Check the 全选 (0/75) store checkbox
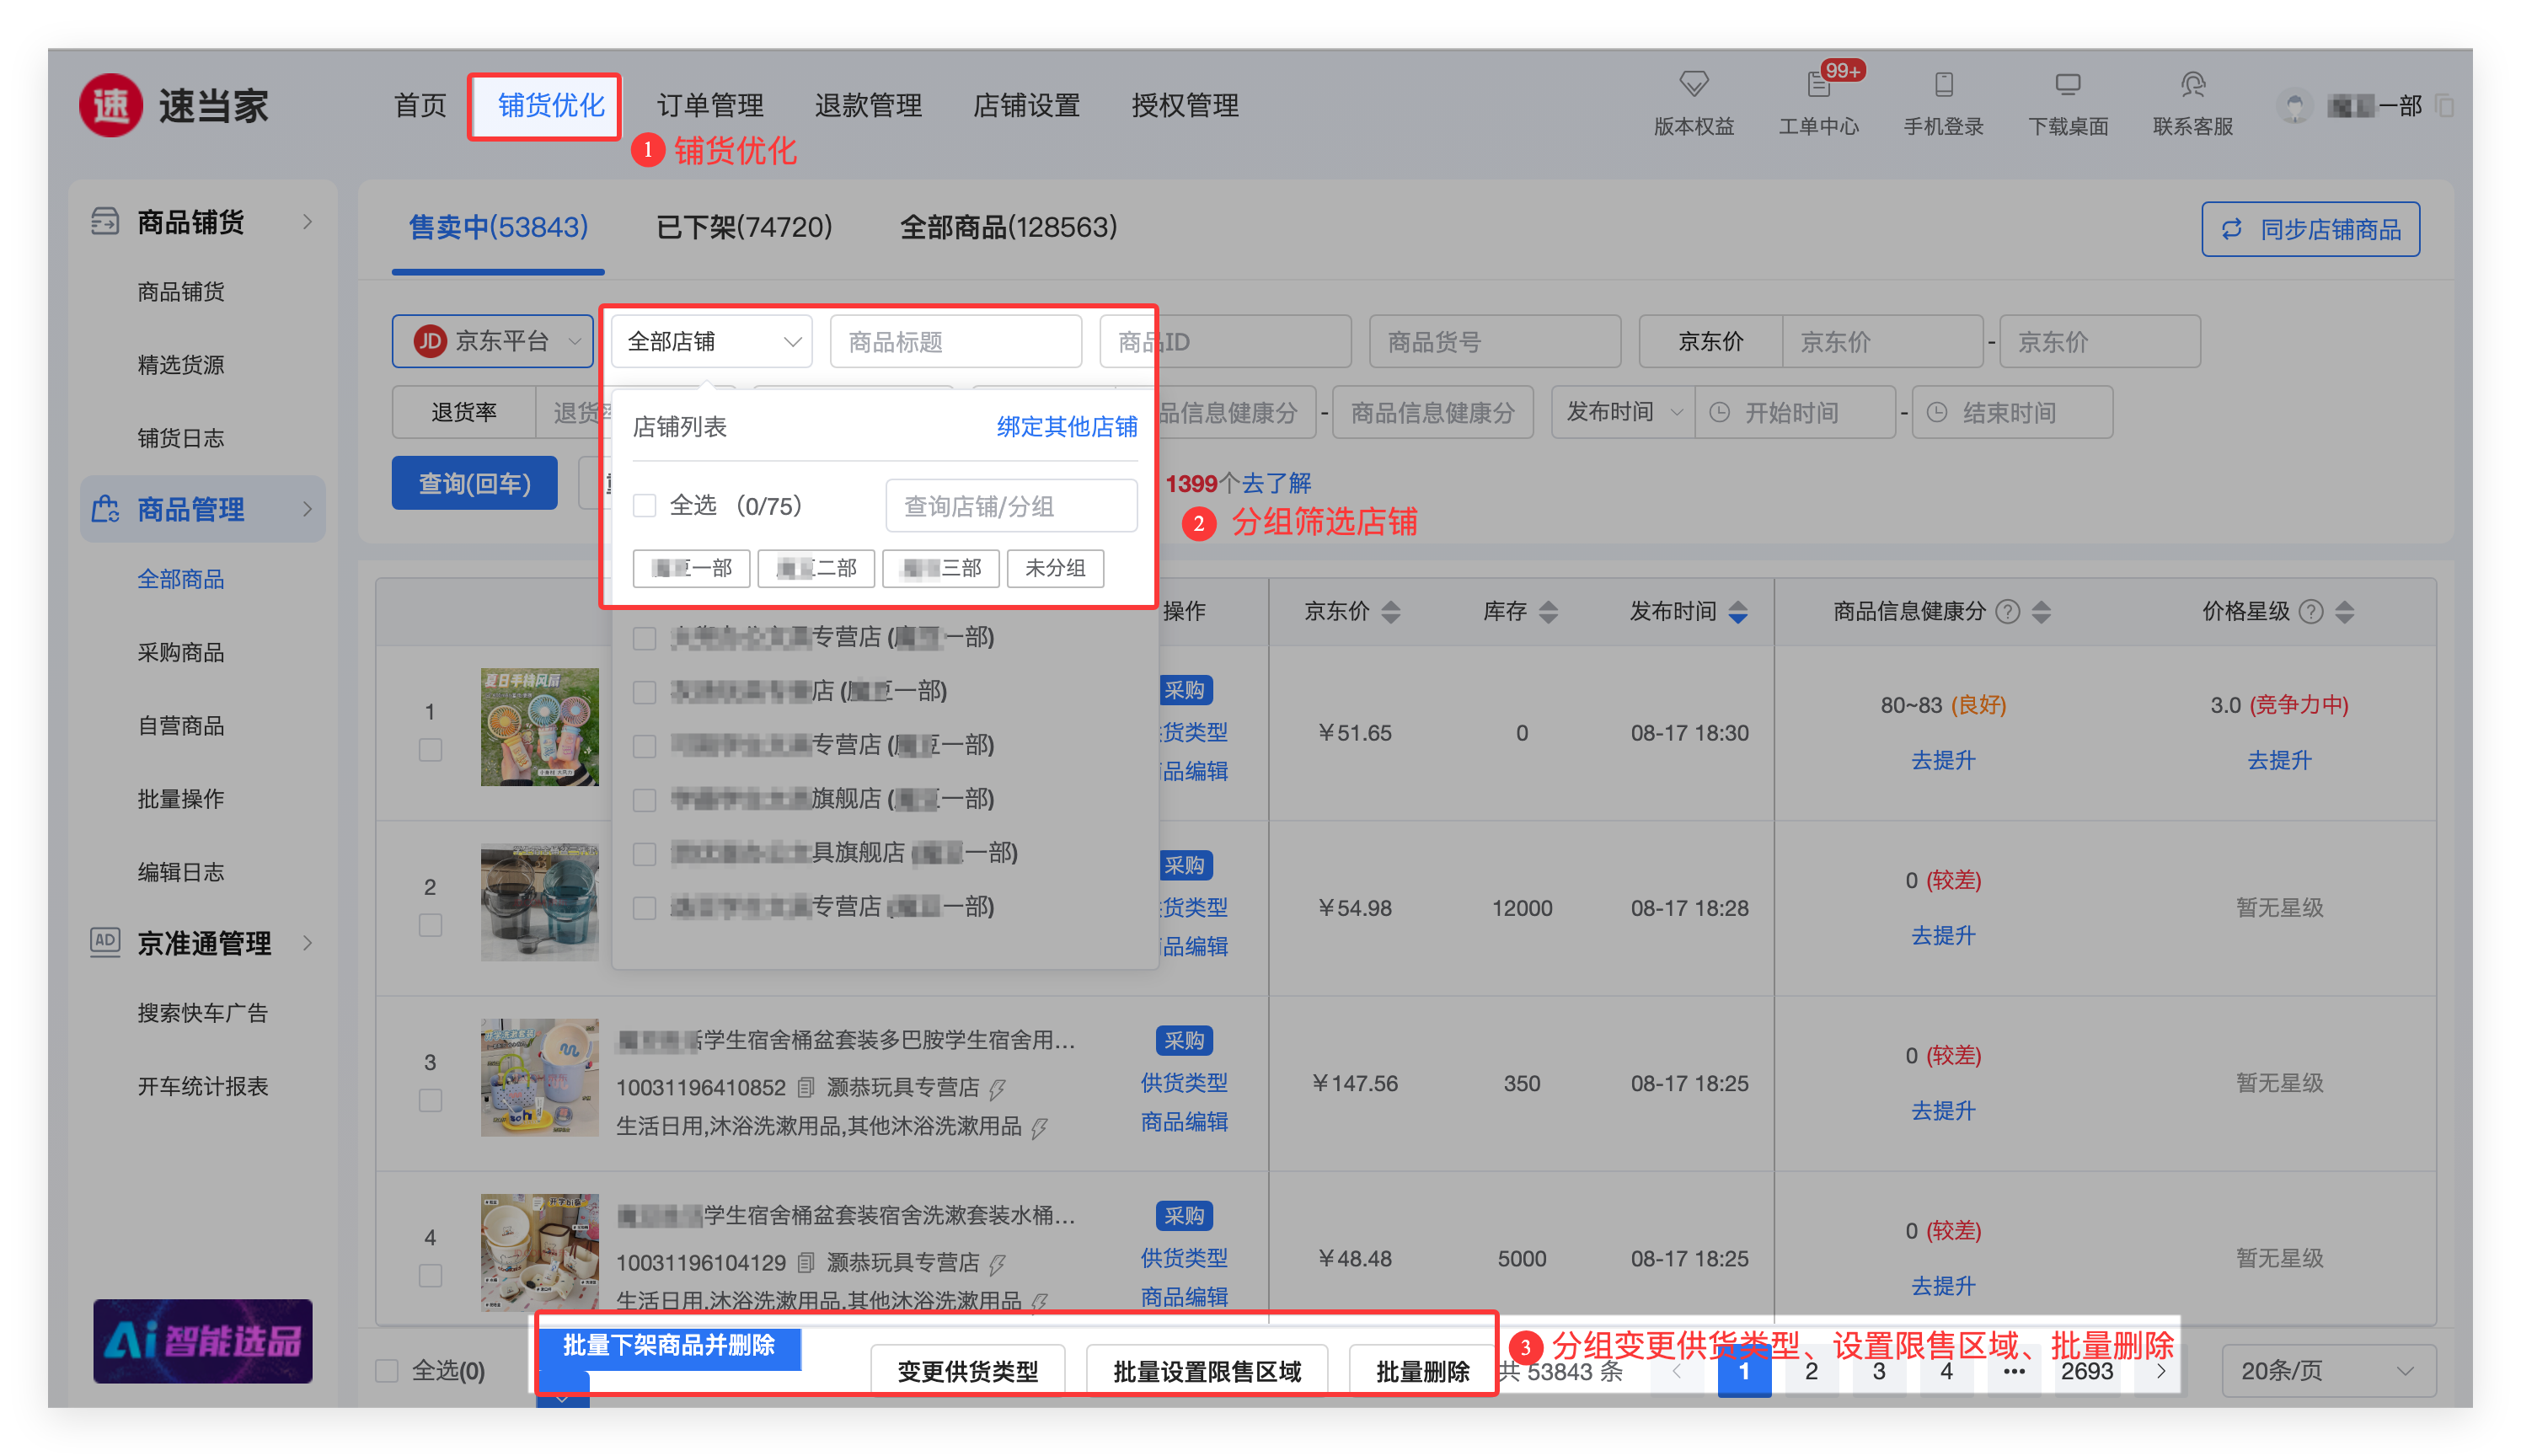Image resolution: width=2521 pixels, height=1456 pixels. click(x=645, y=506)
